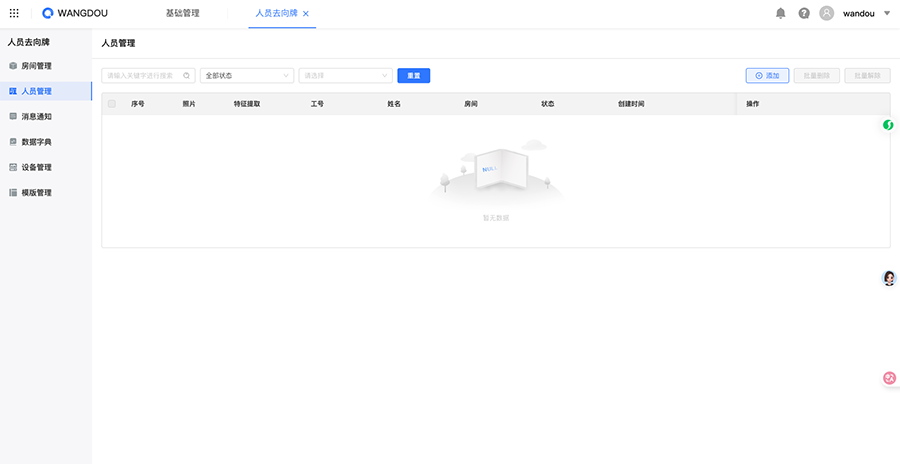Click the 操作 column header
The height and width of the screenshot is (464, 900).
click(x=752, y=104)
